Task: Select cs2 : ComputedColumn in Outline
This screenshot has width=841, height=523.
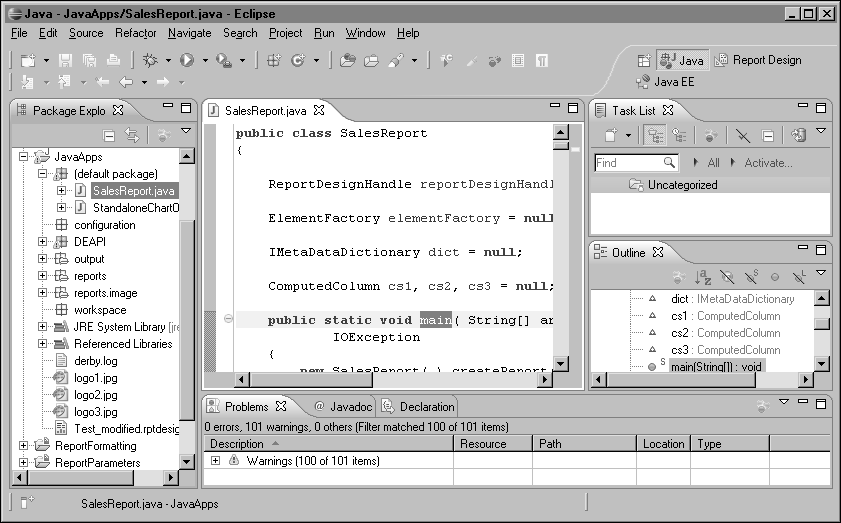Action: click(726, 333)
